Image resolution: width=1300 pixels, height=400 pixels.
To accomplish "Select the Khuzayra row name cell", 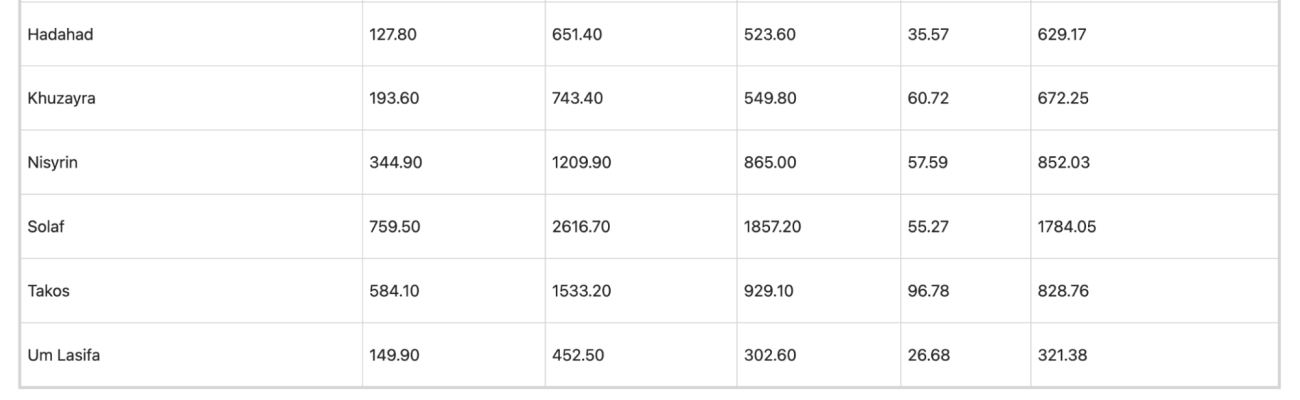I will point(62,98).
